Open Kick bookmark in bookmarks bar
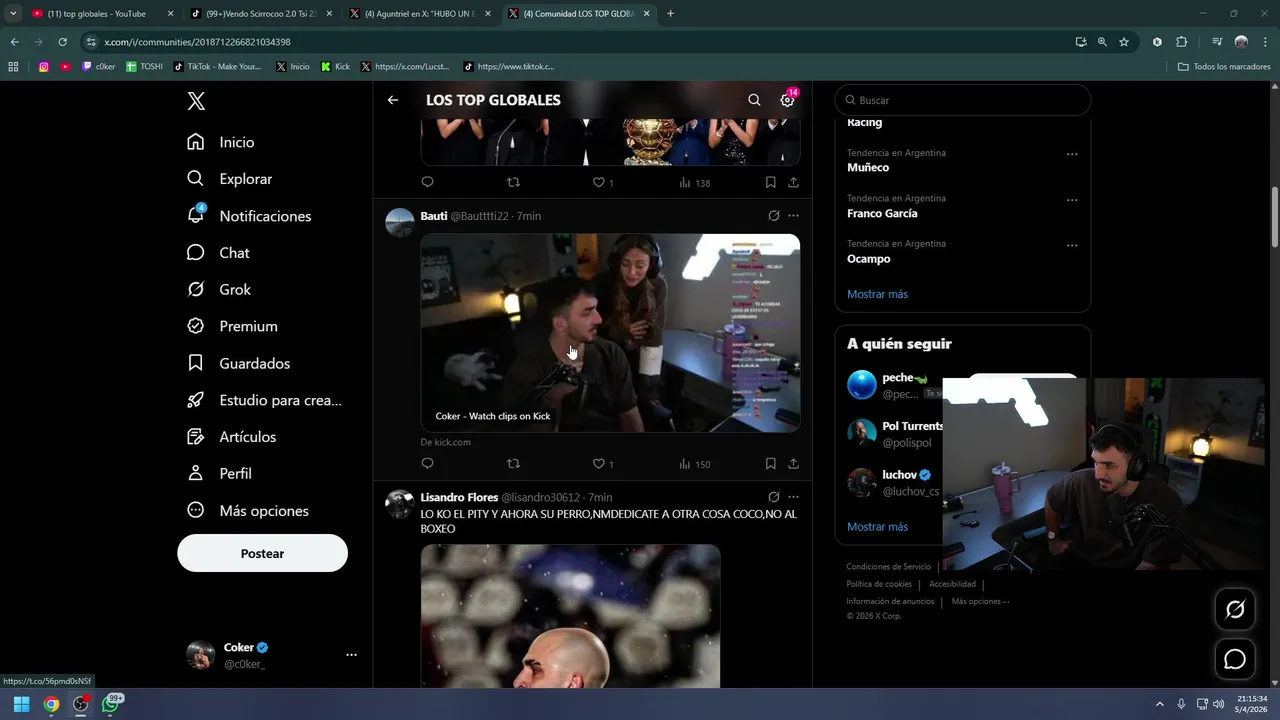 (x=336, y=67)
